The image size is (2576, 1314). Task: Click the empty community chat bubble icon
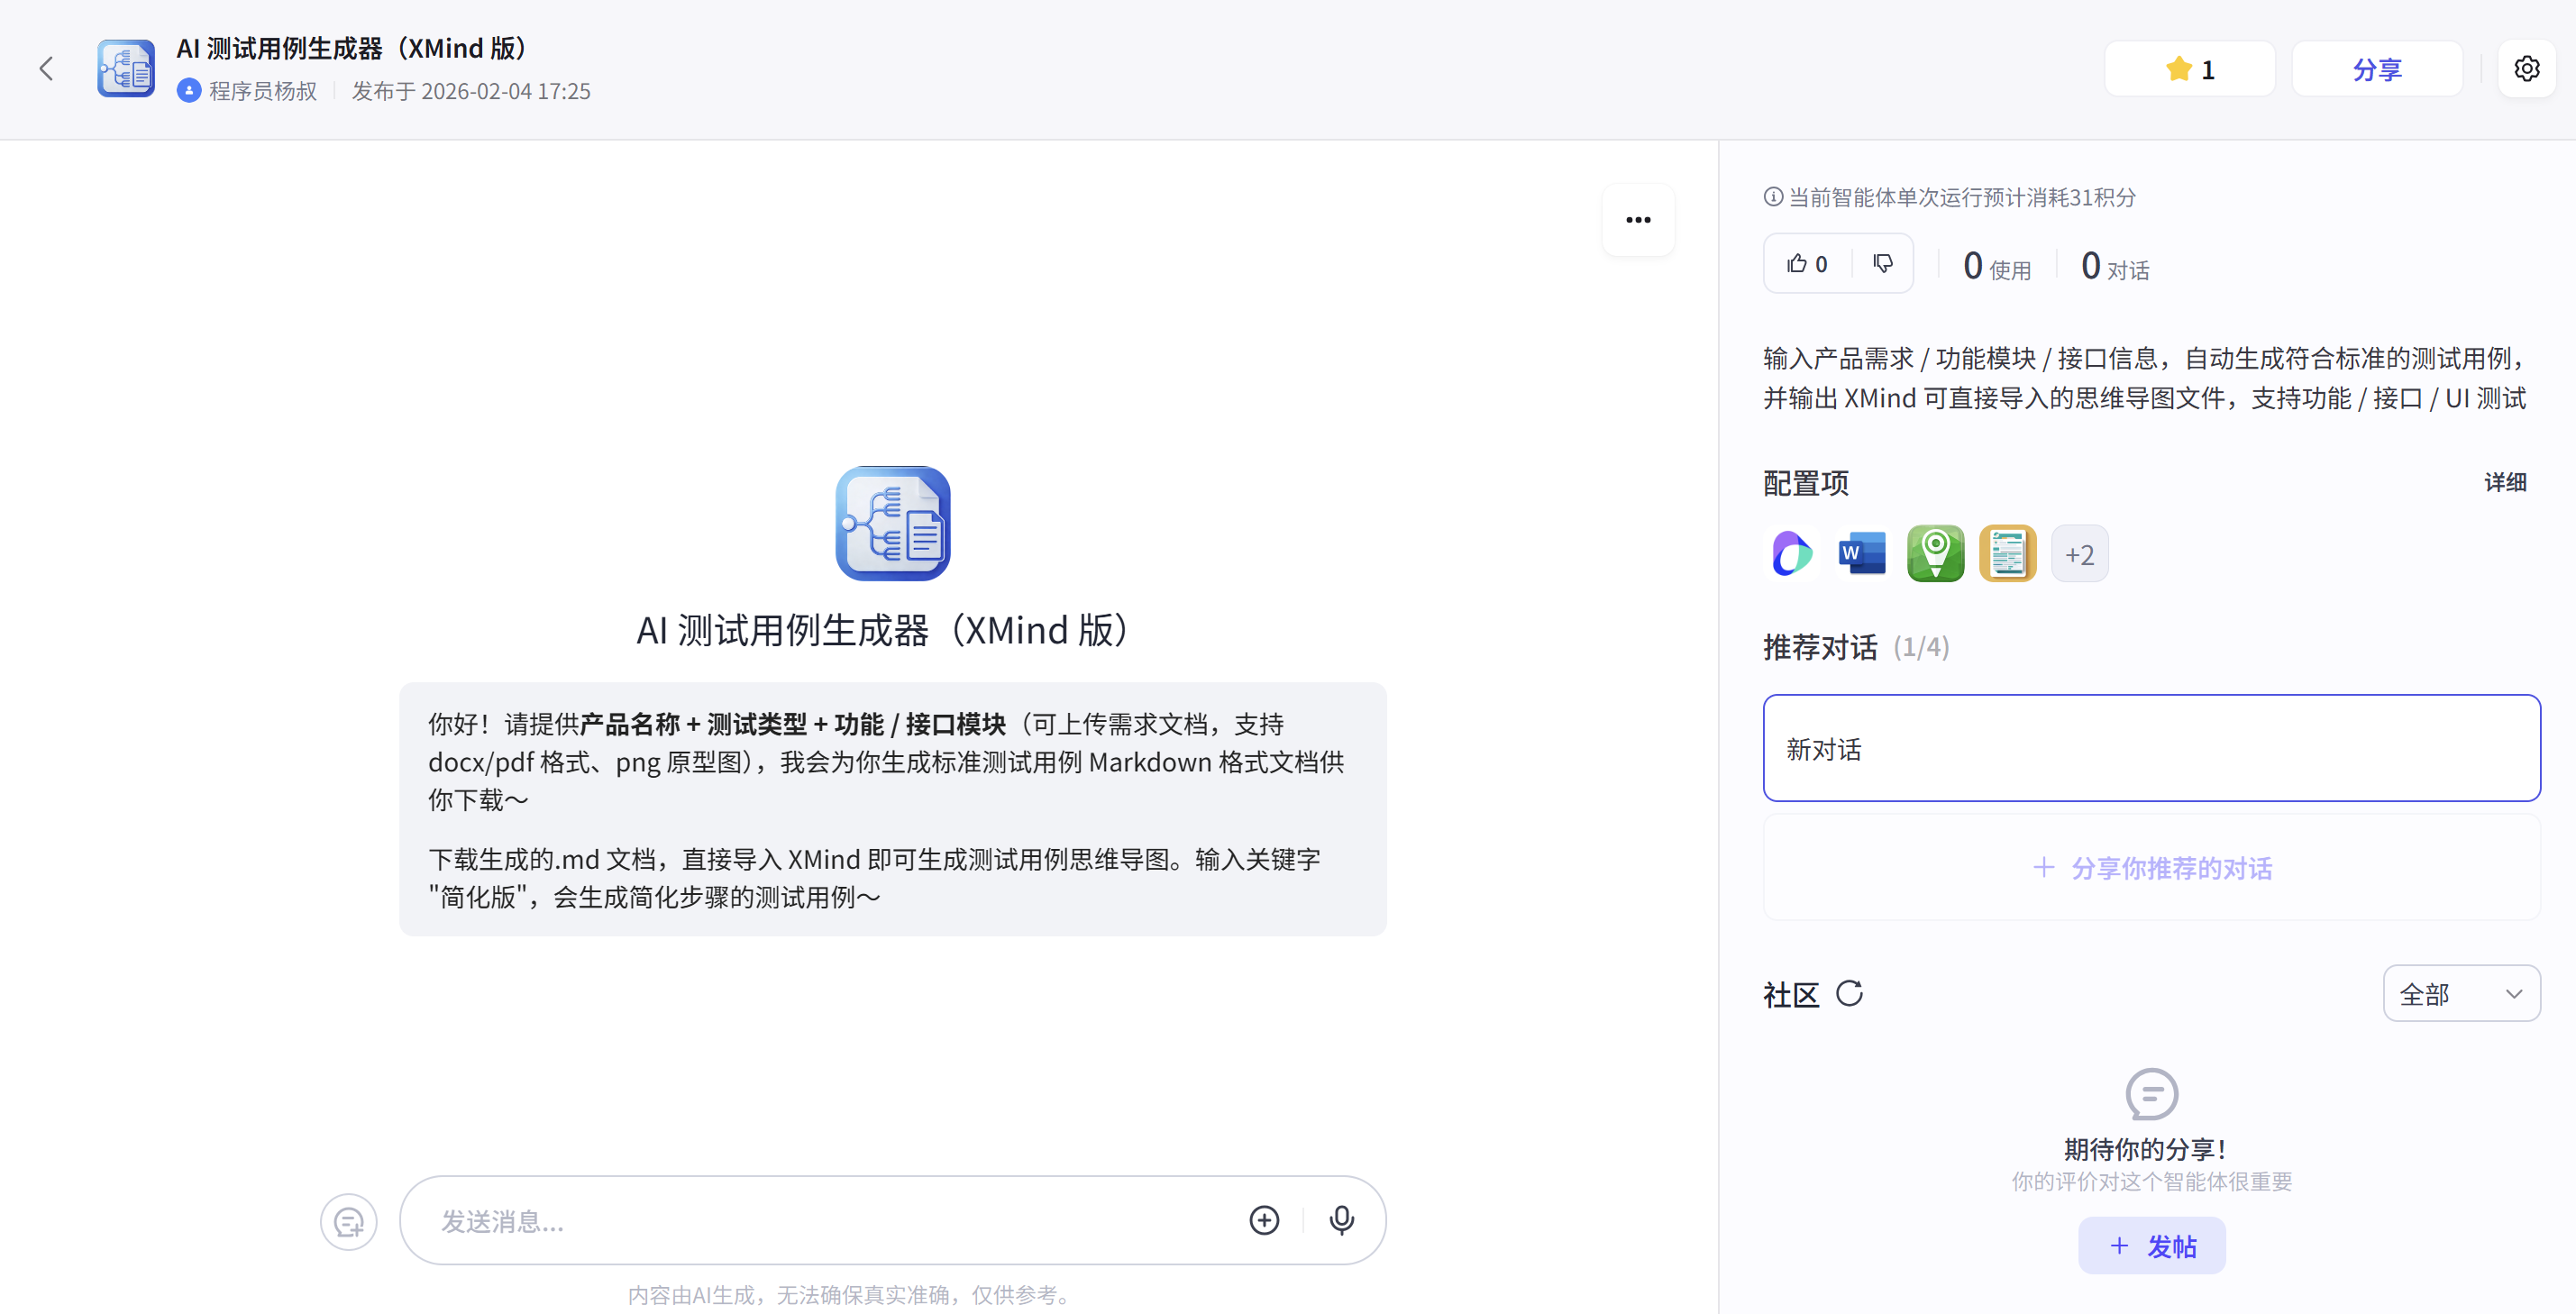click(x=2151, y=1094)
